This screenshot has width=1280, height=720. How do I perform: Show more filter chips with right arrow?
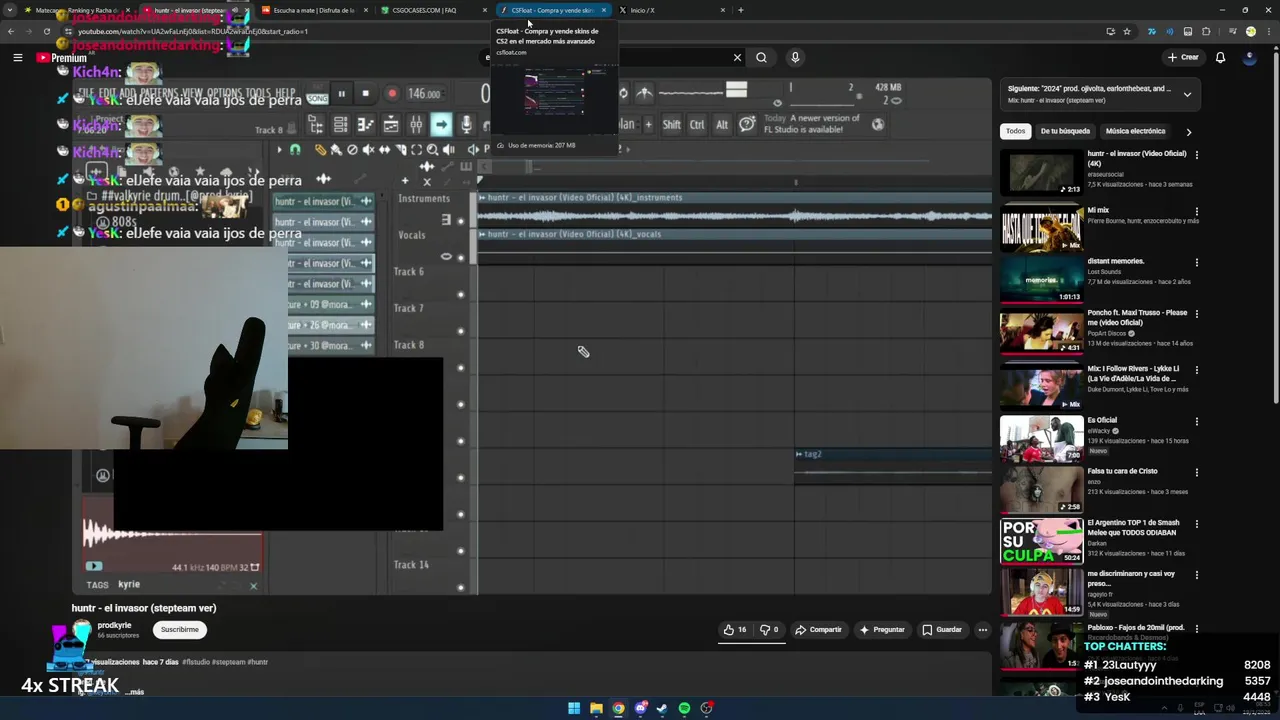click(x=1188, y=131)
